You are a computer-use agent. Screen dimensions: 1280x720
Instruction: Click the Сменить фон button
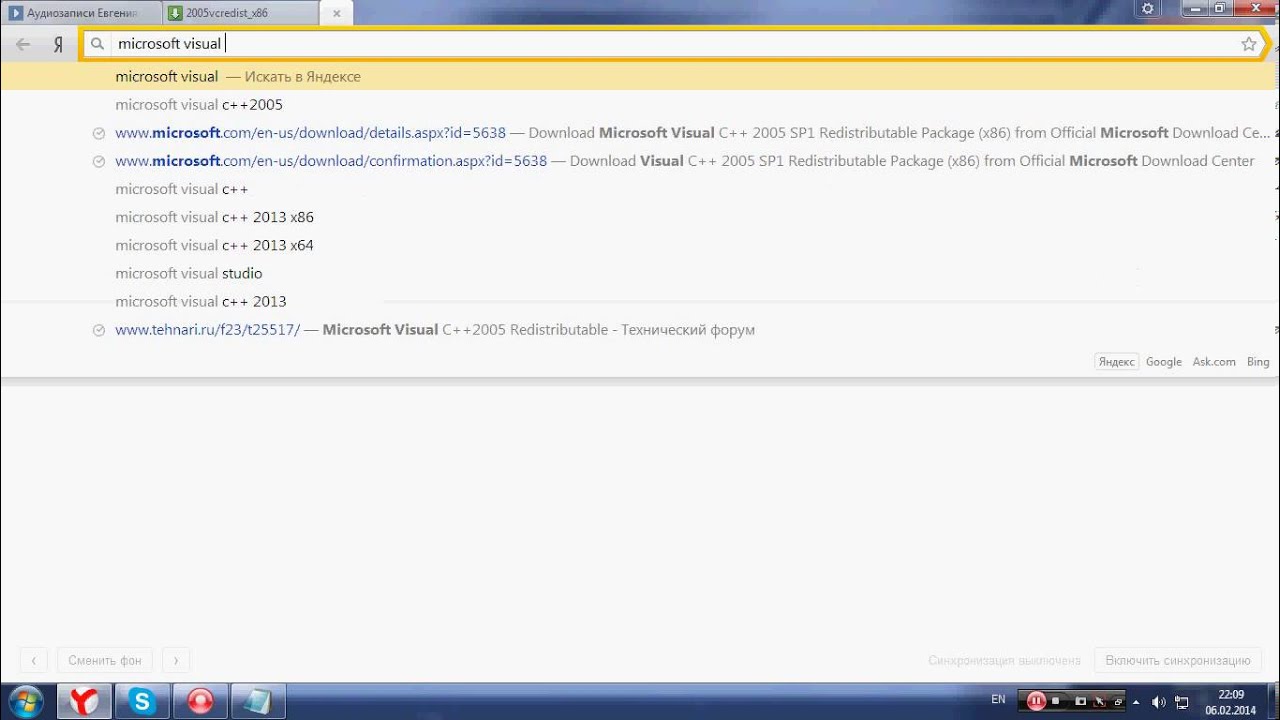click(x=104, y=660)
